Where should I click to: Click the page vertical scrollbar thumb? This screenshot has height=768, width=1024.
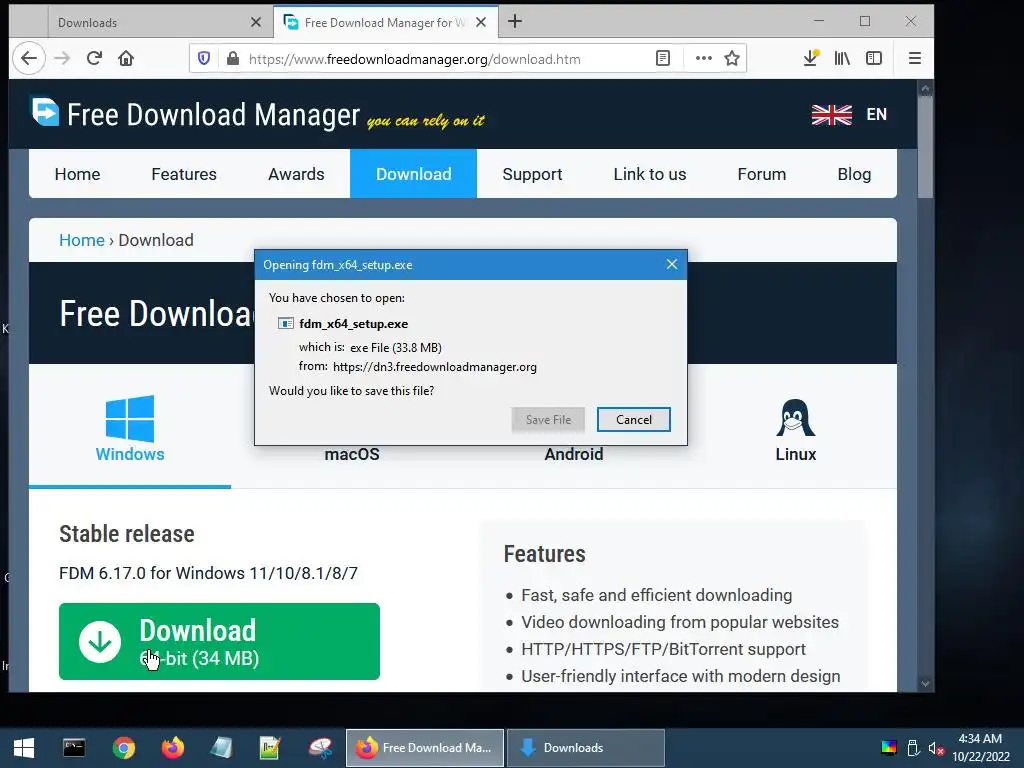click(925, 147)
